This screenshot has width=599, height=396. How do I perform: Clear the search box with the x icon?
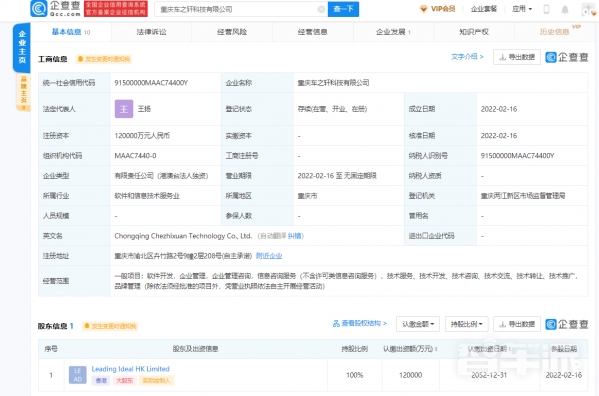click(x=321, y=9)
